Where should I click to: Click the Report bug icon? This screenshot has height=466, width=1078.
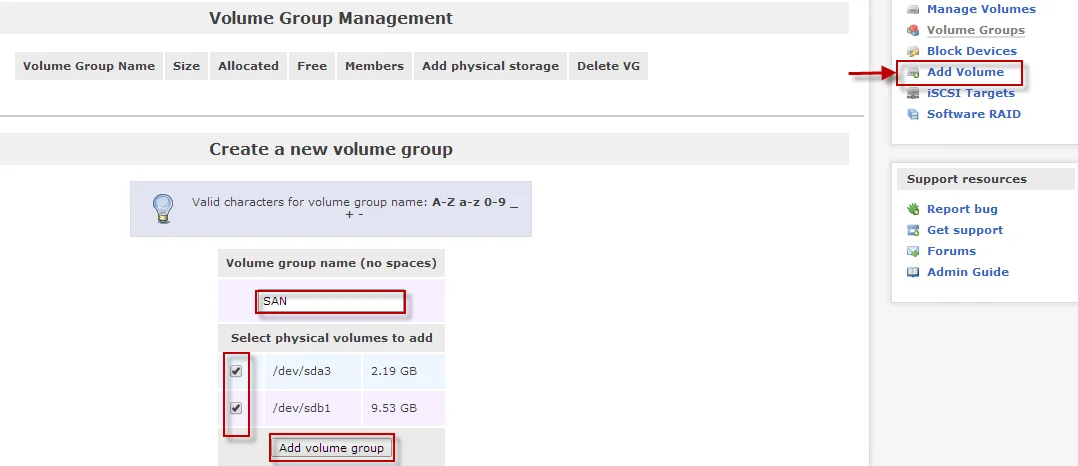913,209
